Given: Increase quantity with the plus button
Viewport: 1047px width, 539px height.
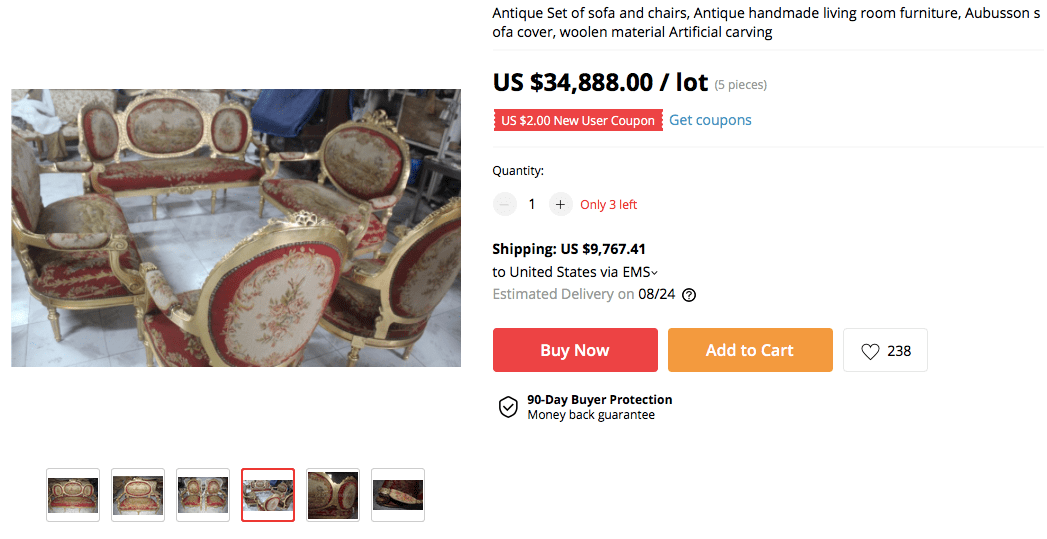Looking at the screenshot, I should (x=560, y=204).
